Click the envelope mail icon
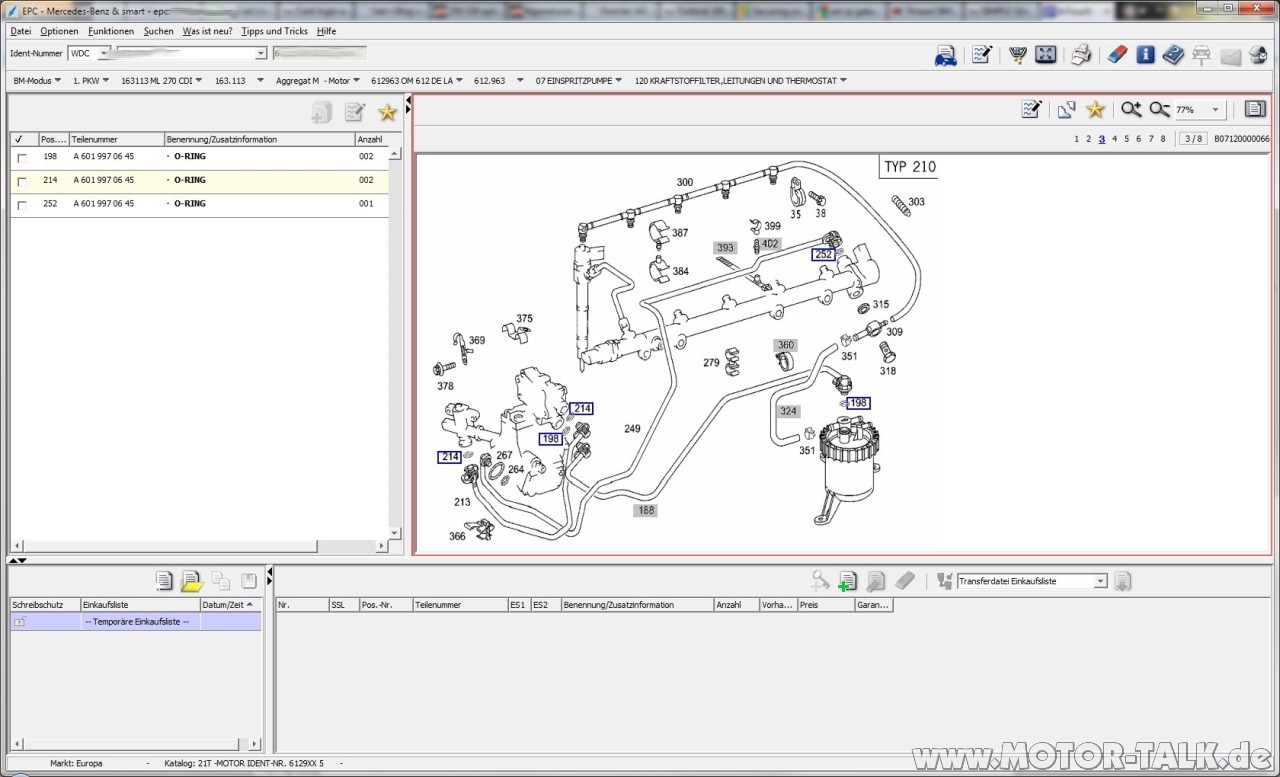The height and width of the screenshot is (777, 1280). pyautogui.click(x=1230, y=56)
